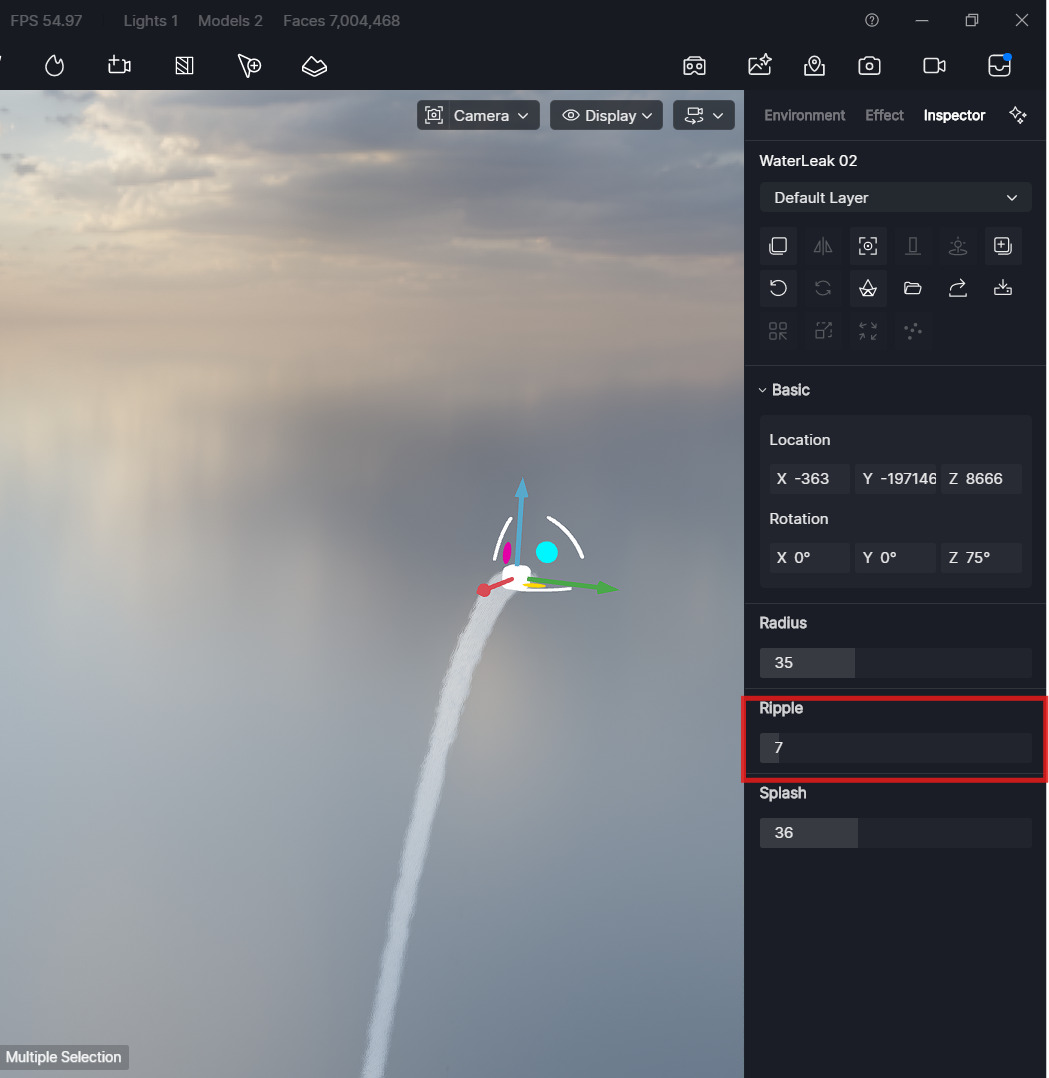Click the map location pin icon

pos(814,66)
